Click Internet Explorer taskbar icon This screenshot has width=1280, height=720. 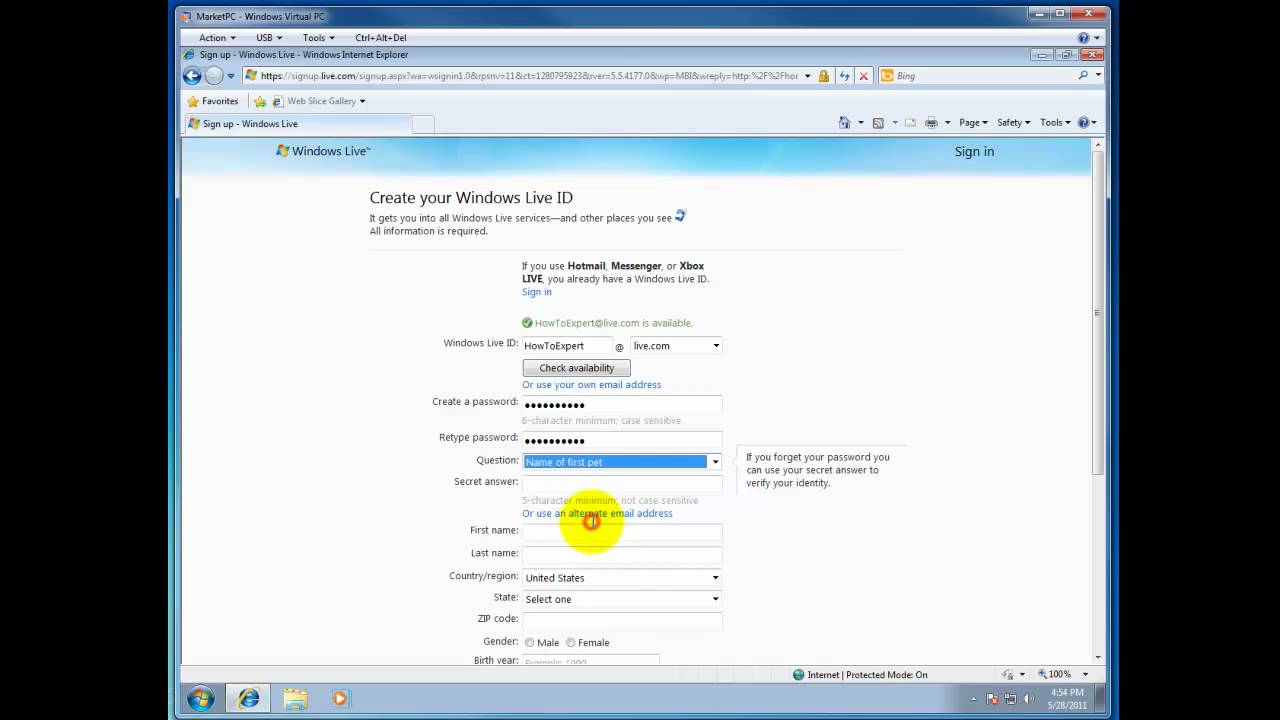248,698
